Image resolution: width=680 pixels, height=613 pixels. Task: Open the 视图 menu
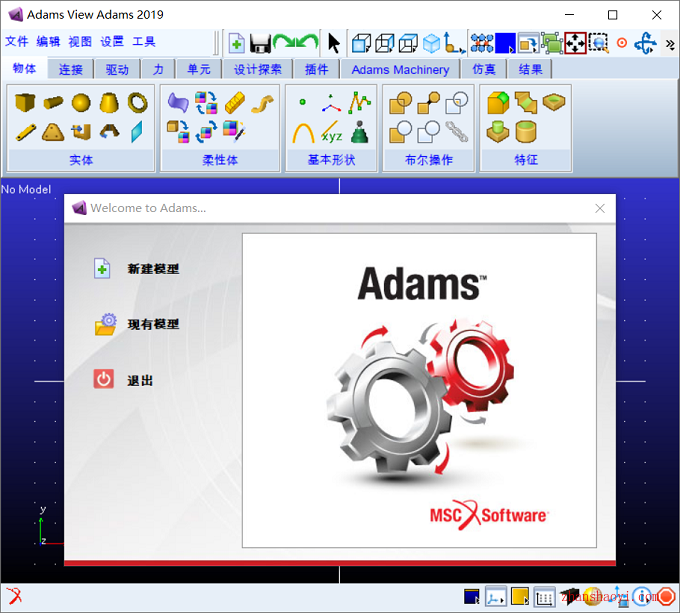[x=80, y=42]
